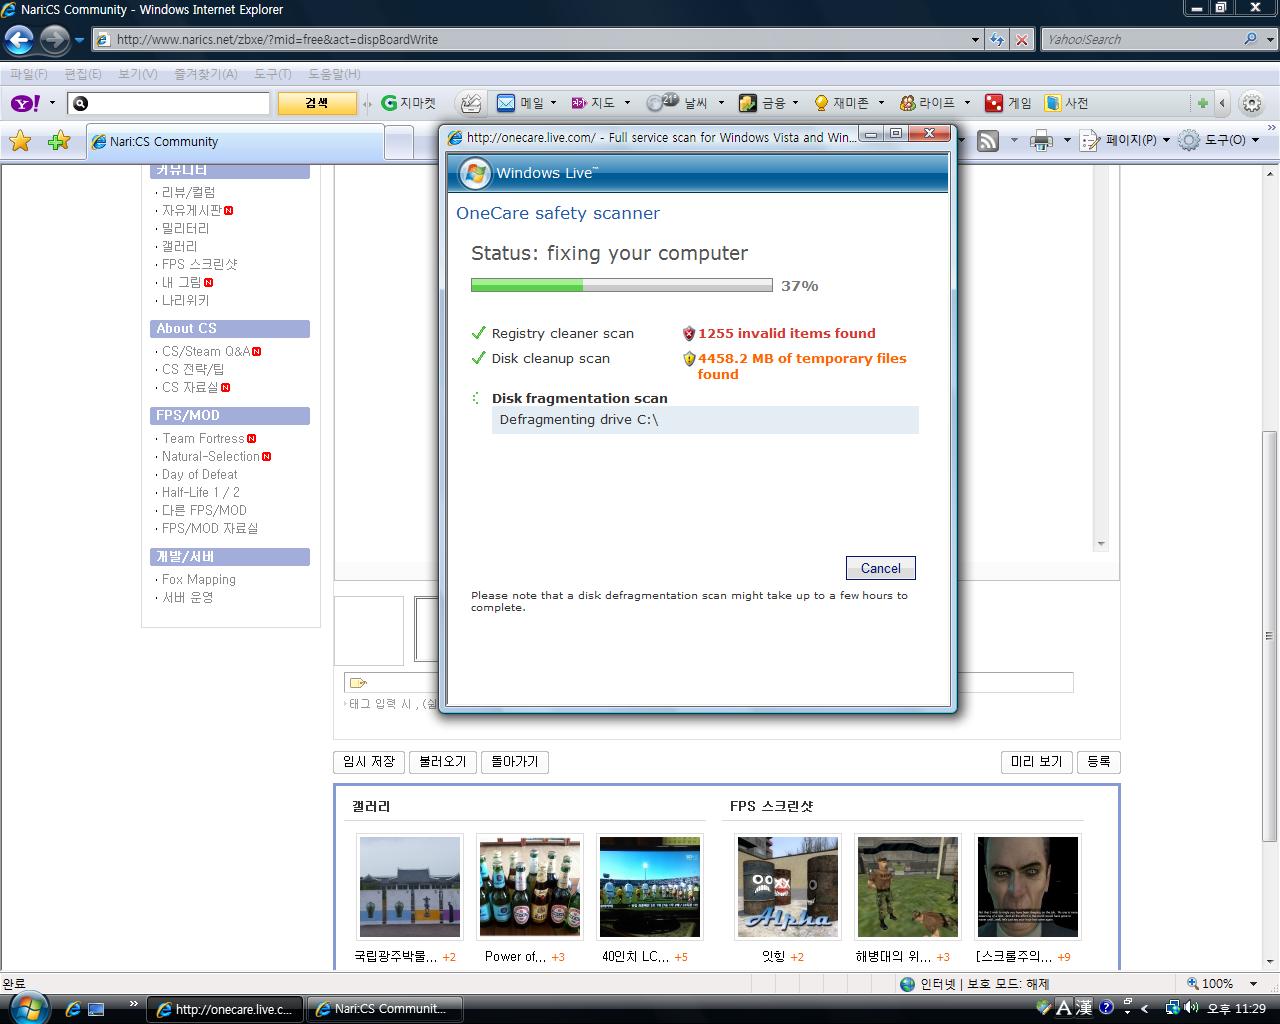Click the browser Back arrow button
Viewport: 1280px width, 1024px height.
point(19,40)
